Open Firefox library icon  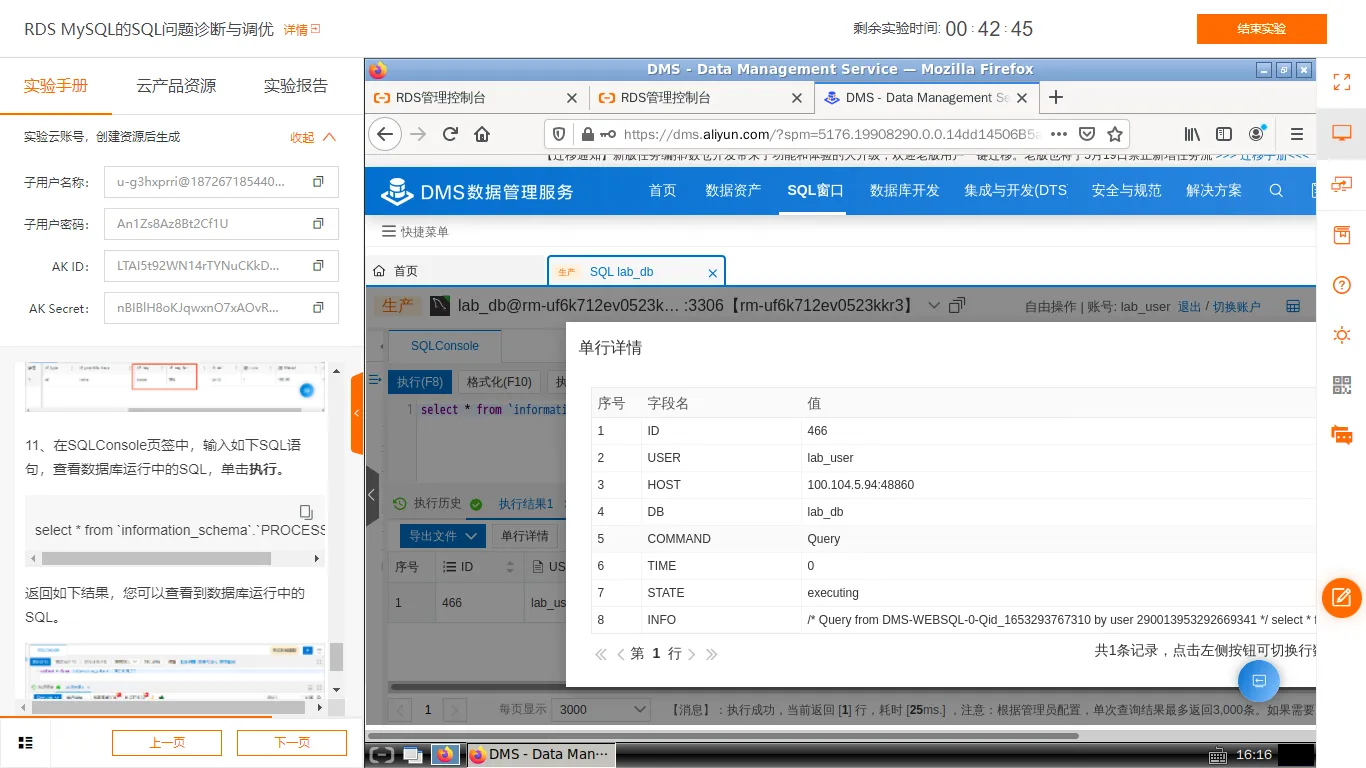click(1192, 134)
